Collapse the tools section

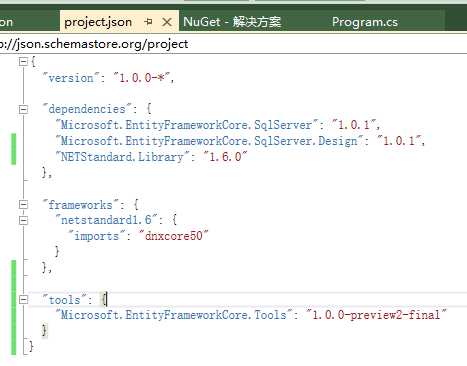23,300
